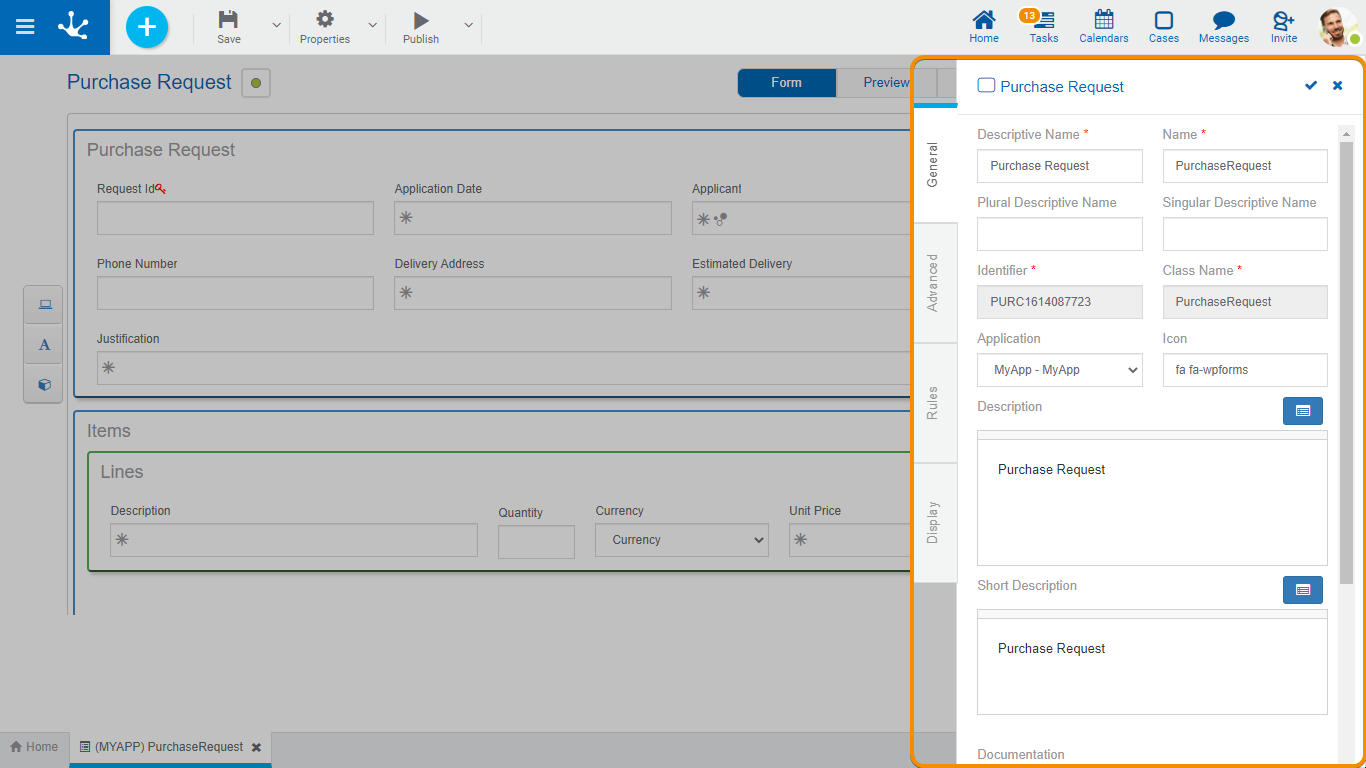Image resolution: width=1366 pixels, height=768 pixels.
Task: Open the Application MyApp dropdown
Action: click(1059, 370)
